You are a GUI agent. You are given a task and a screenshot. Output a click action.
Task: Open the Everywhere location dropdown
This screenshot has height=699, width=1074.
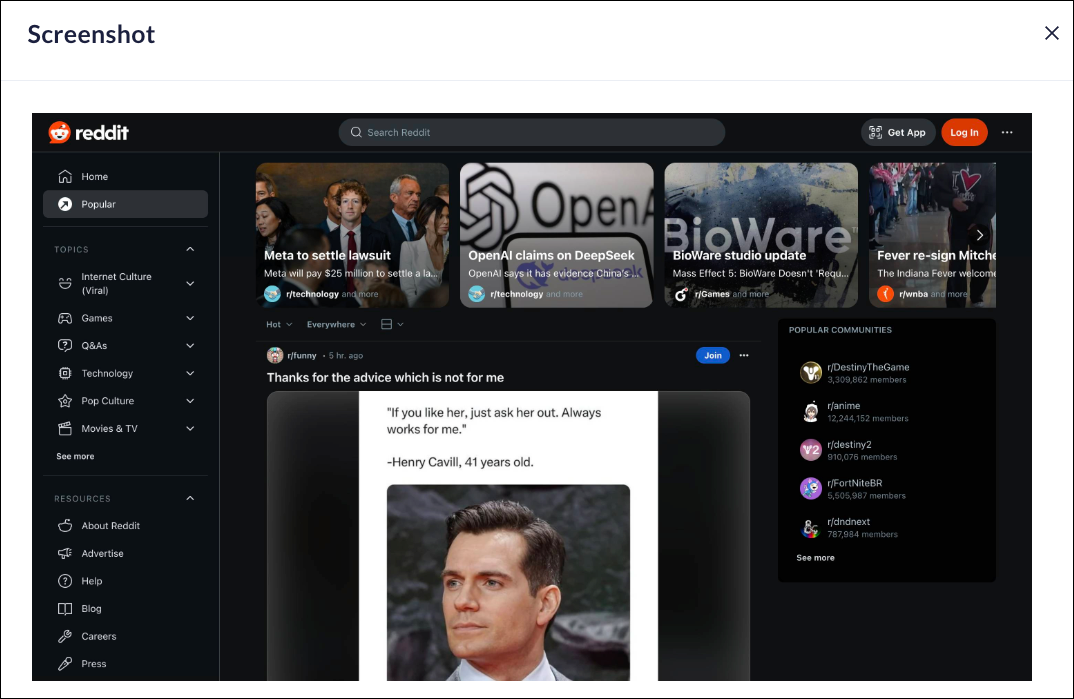(x=336, y=324)
